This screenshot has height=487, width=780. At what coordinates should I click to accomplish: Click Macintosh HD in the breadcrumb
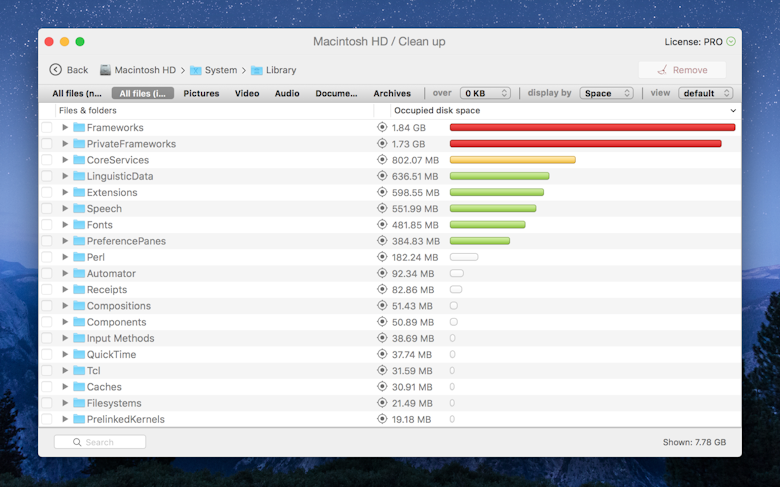click(145, 70)
